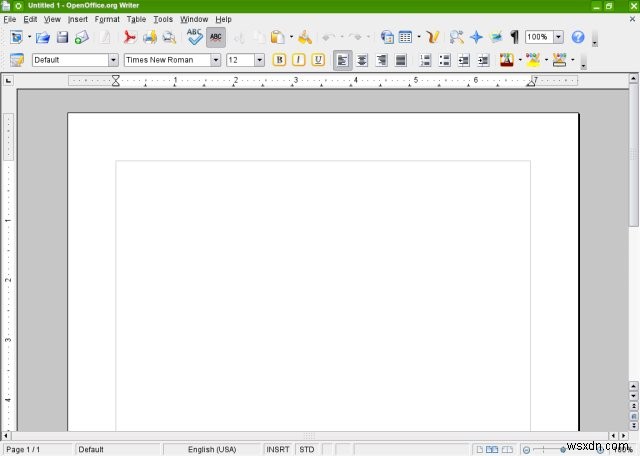Open the Window menu

click(x=194, y=19)
